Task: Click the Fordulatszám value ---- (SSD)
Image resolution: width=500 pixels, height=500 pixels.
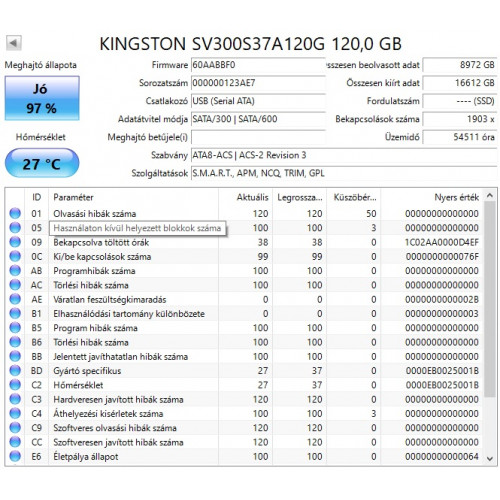Action: point(460,101)
